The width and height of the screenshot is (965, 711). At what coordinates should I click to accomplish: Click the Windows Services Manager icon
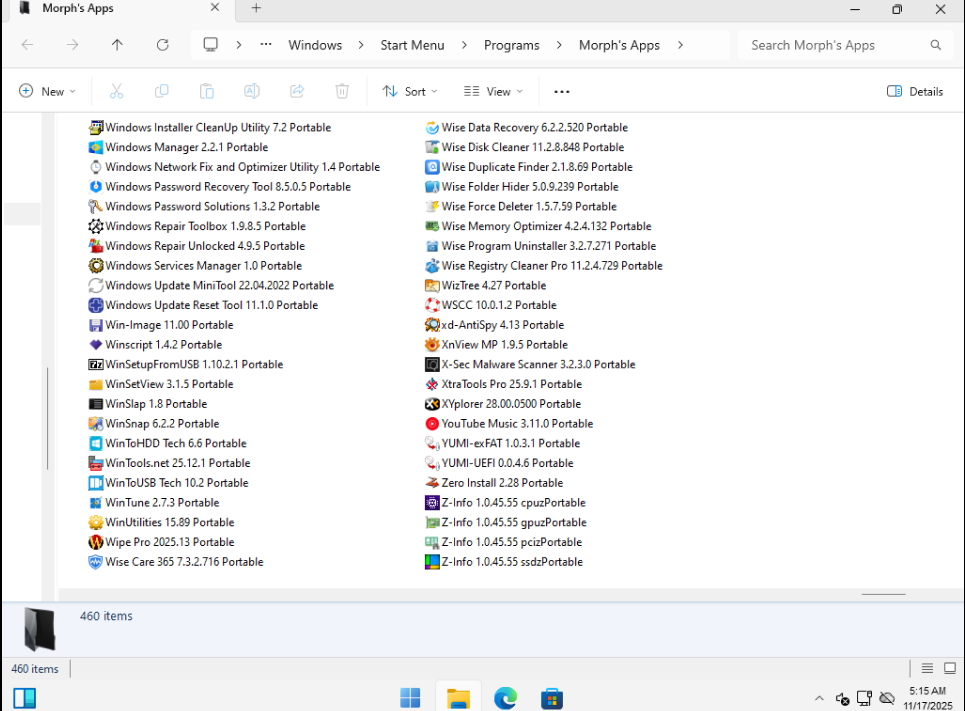(x=95, y=265)
